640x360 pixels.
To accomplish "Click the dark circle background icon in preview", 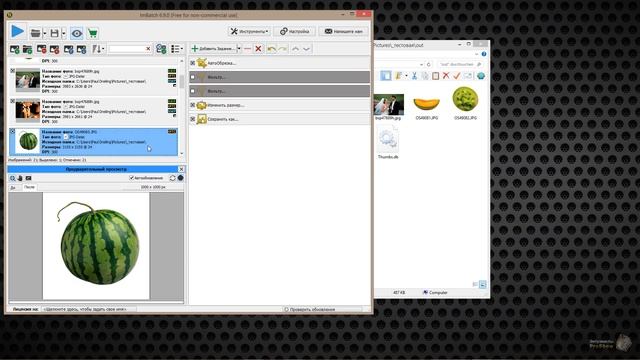I will pos(180,178).
